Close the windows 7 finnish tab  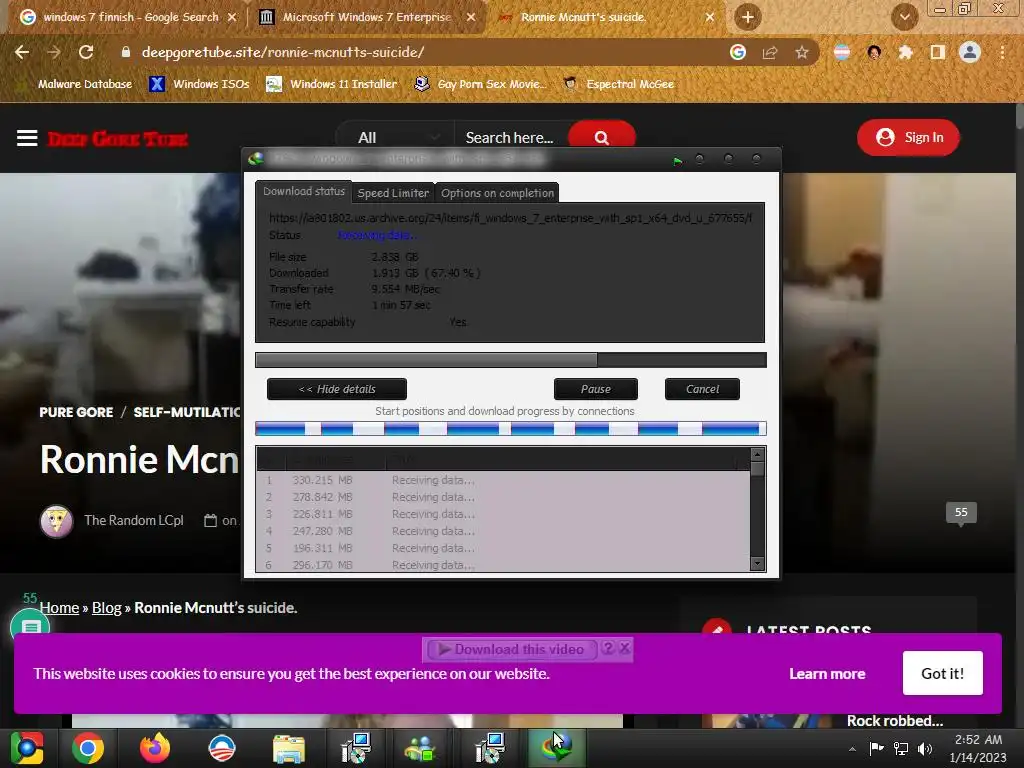(232, 18)
